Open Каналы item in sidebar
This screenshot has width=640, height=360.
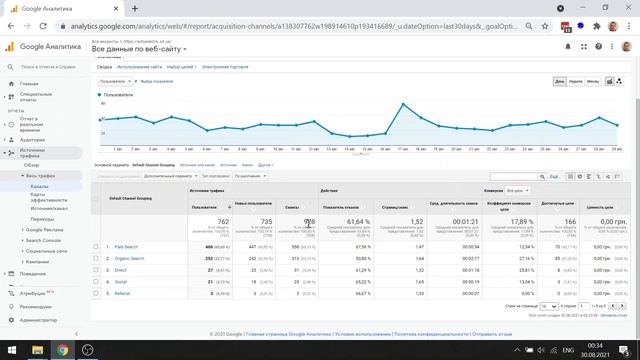39,187
